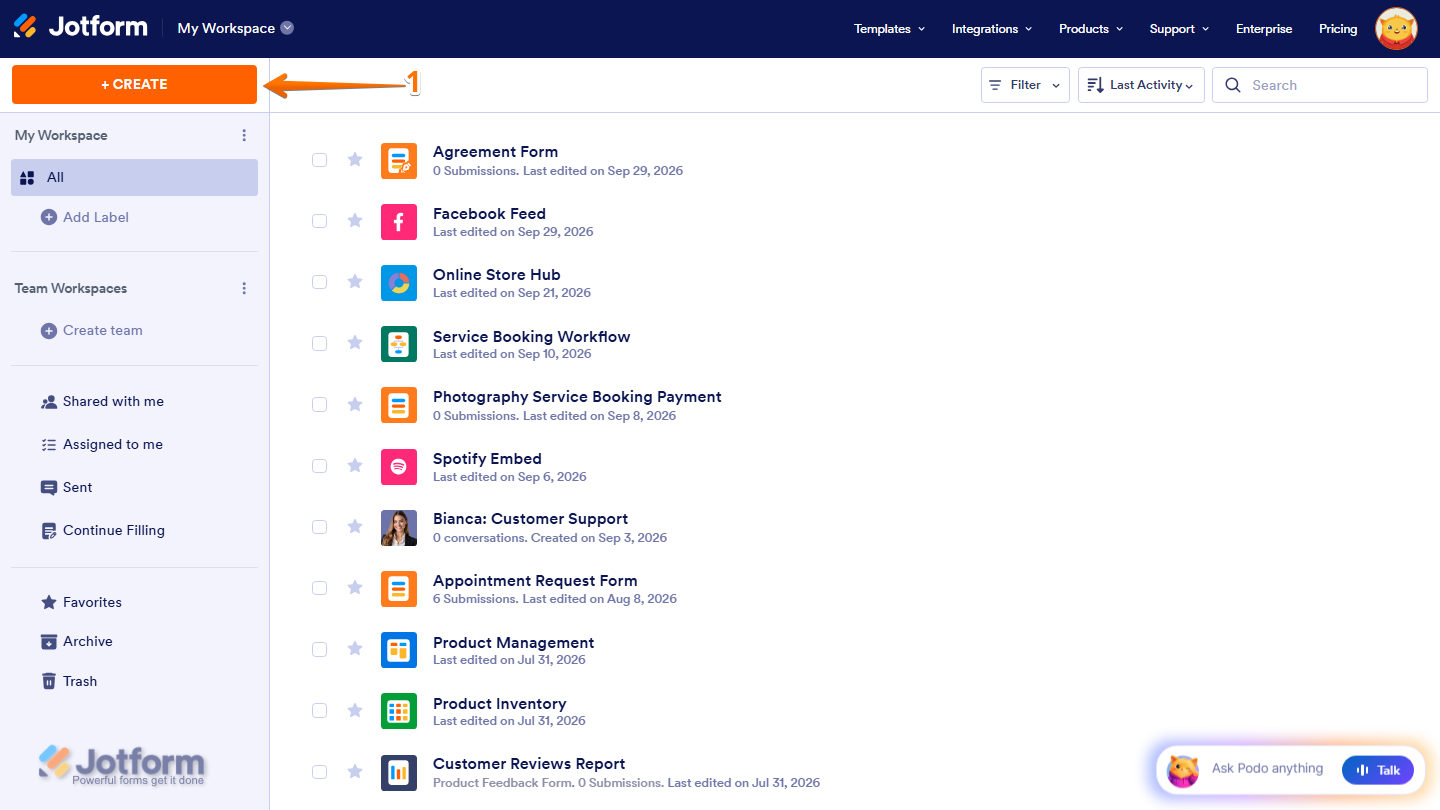
Task: Click the Ask Podo anything field
Action: [x=1267, y=769]
